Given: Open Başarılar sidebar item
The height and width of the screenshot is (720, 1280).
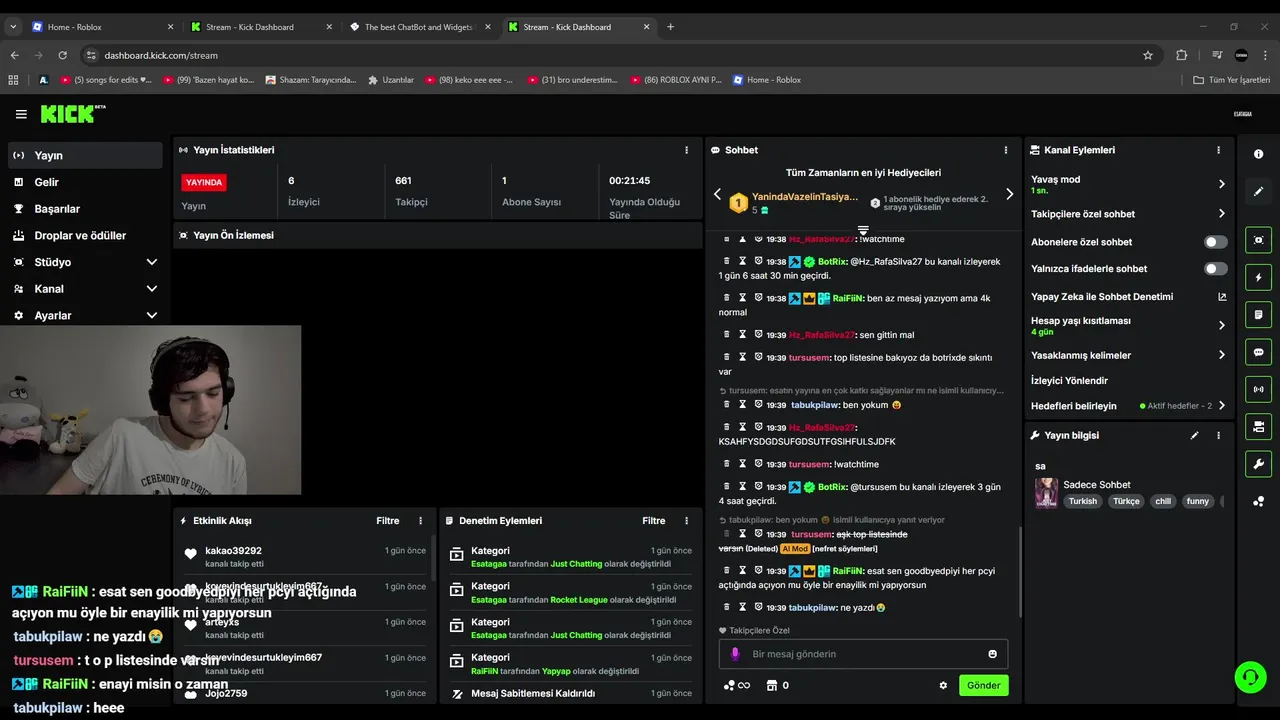Looking at the screenshot, I should pyautogui.click(x=85, y=209).
